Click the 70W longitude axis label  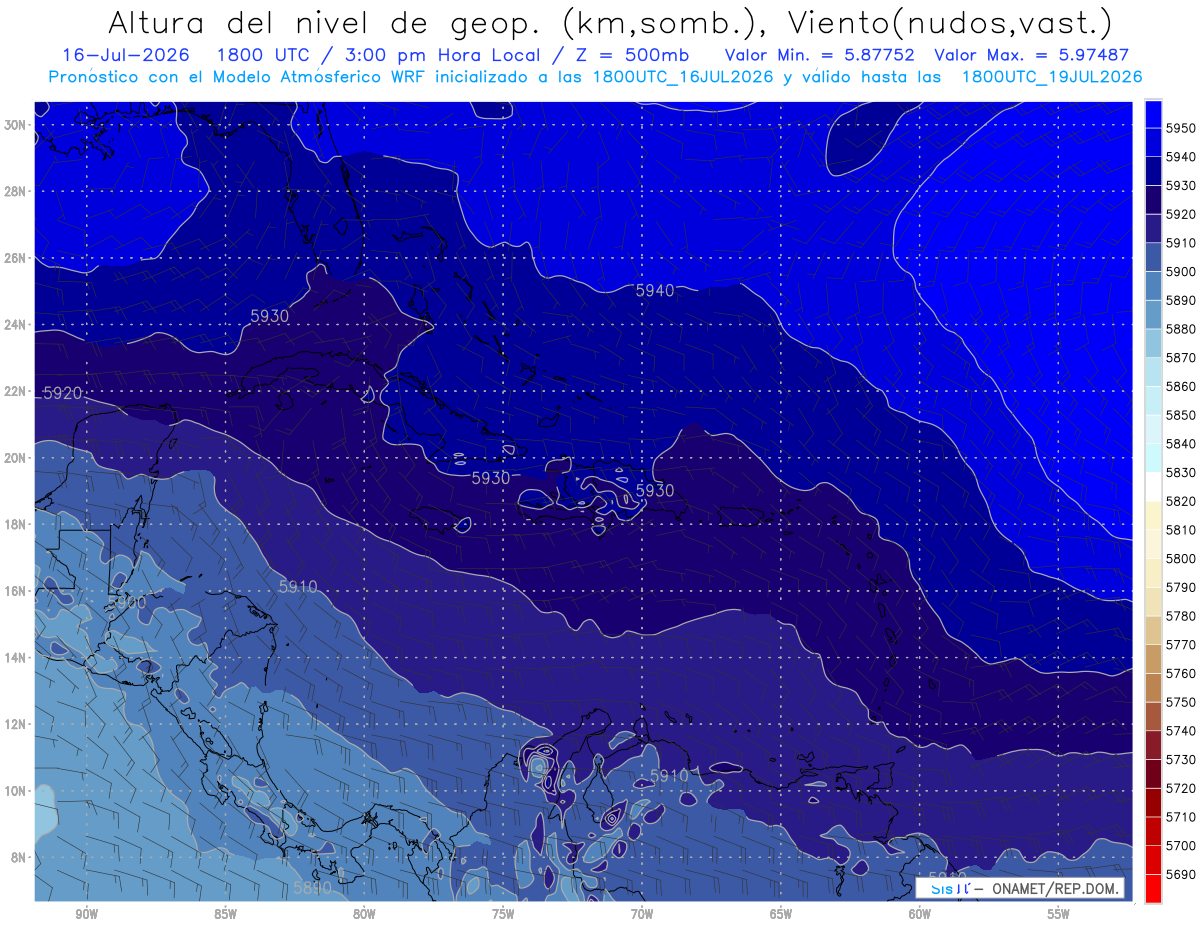[x=642, y=914]
